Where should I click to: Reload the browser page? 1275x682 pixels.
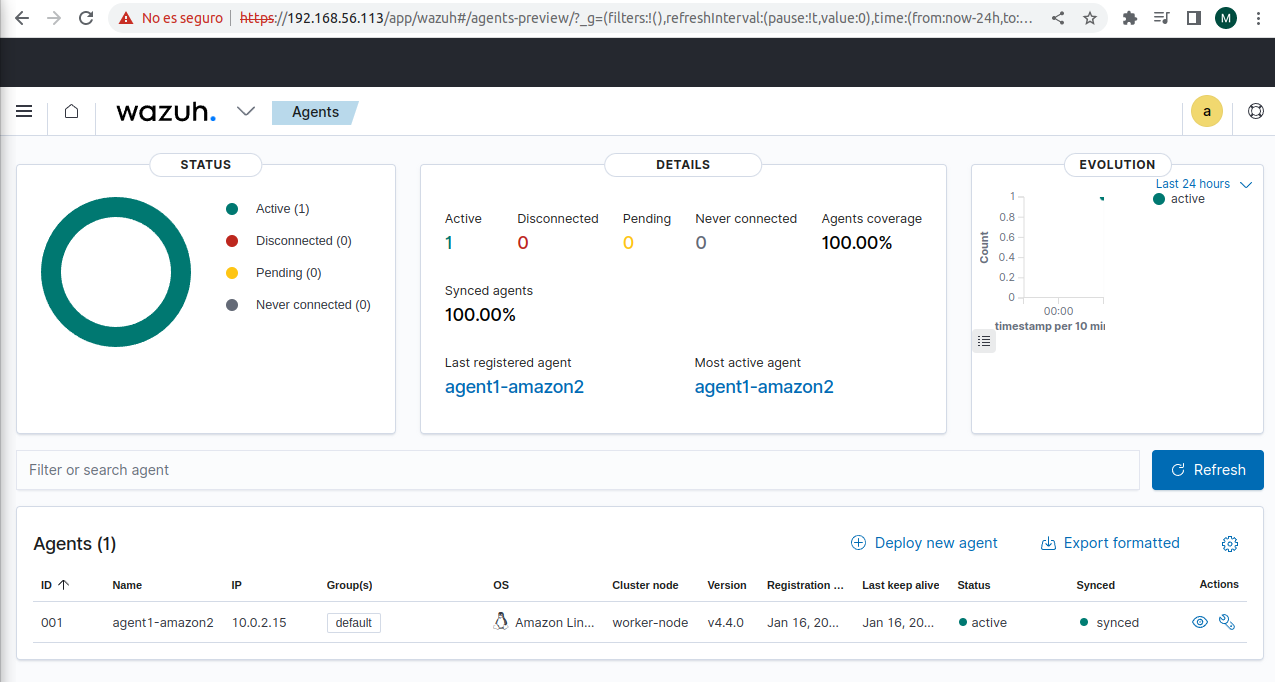click(x=86, y=18)
